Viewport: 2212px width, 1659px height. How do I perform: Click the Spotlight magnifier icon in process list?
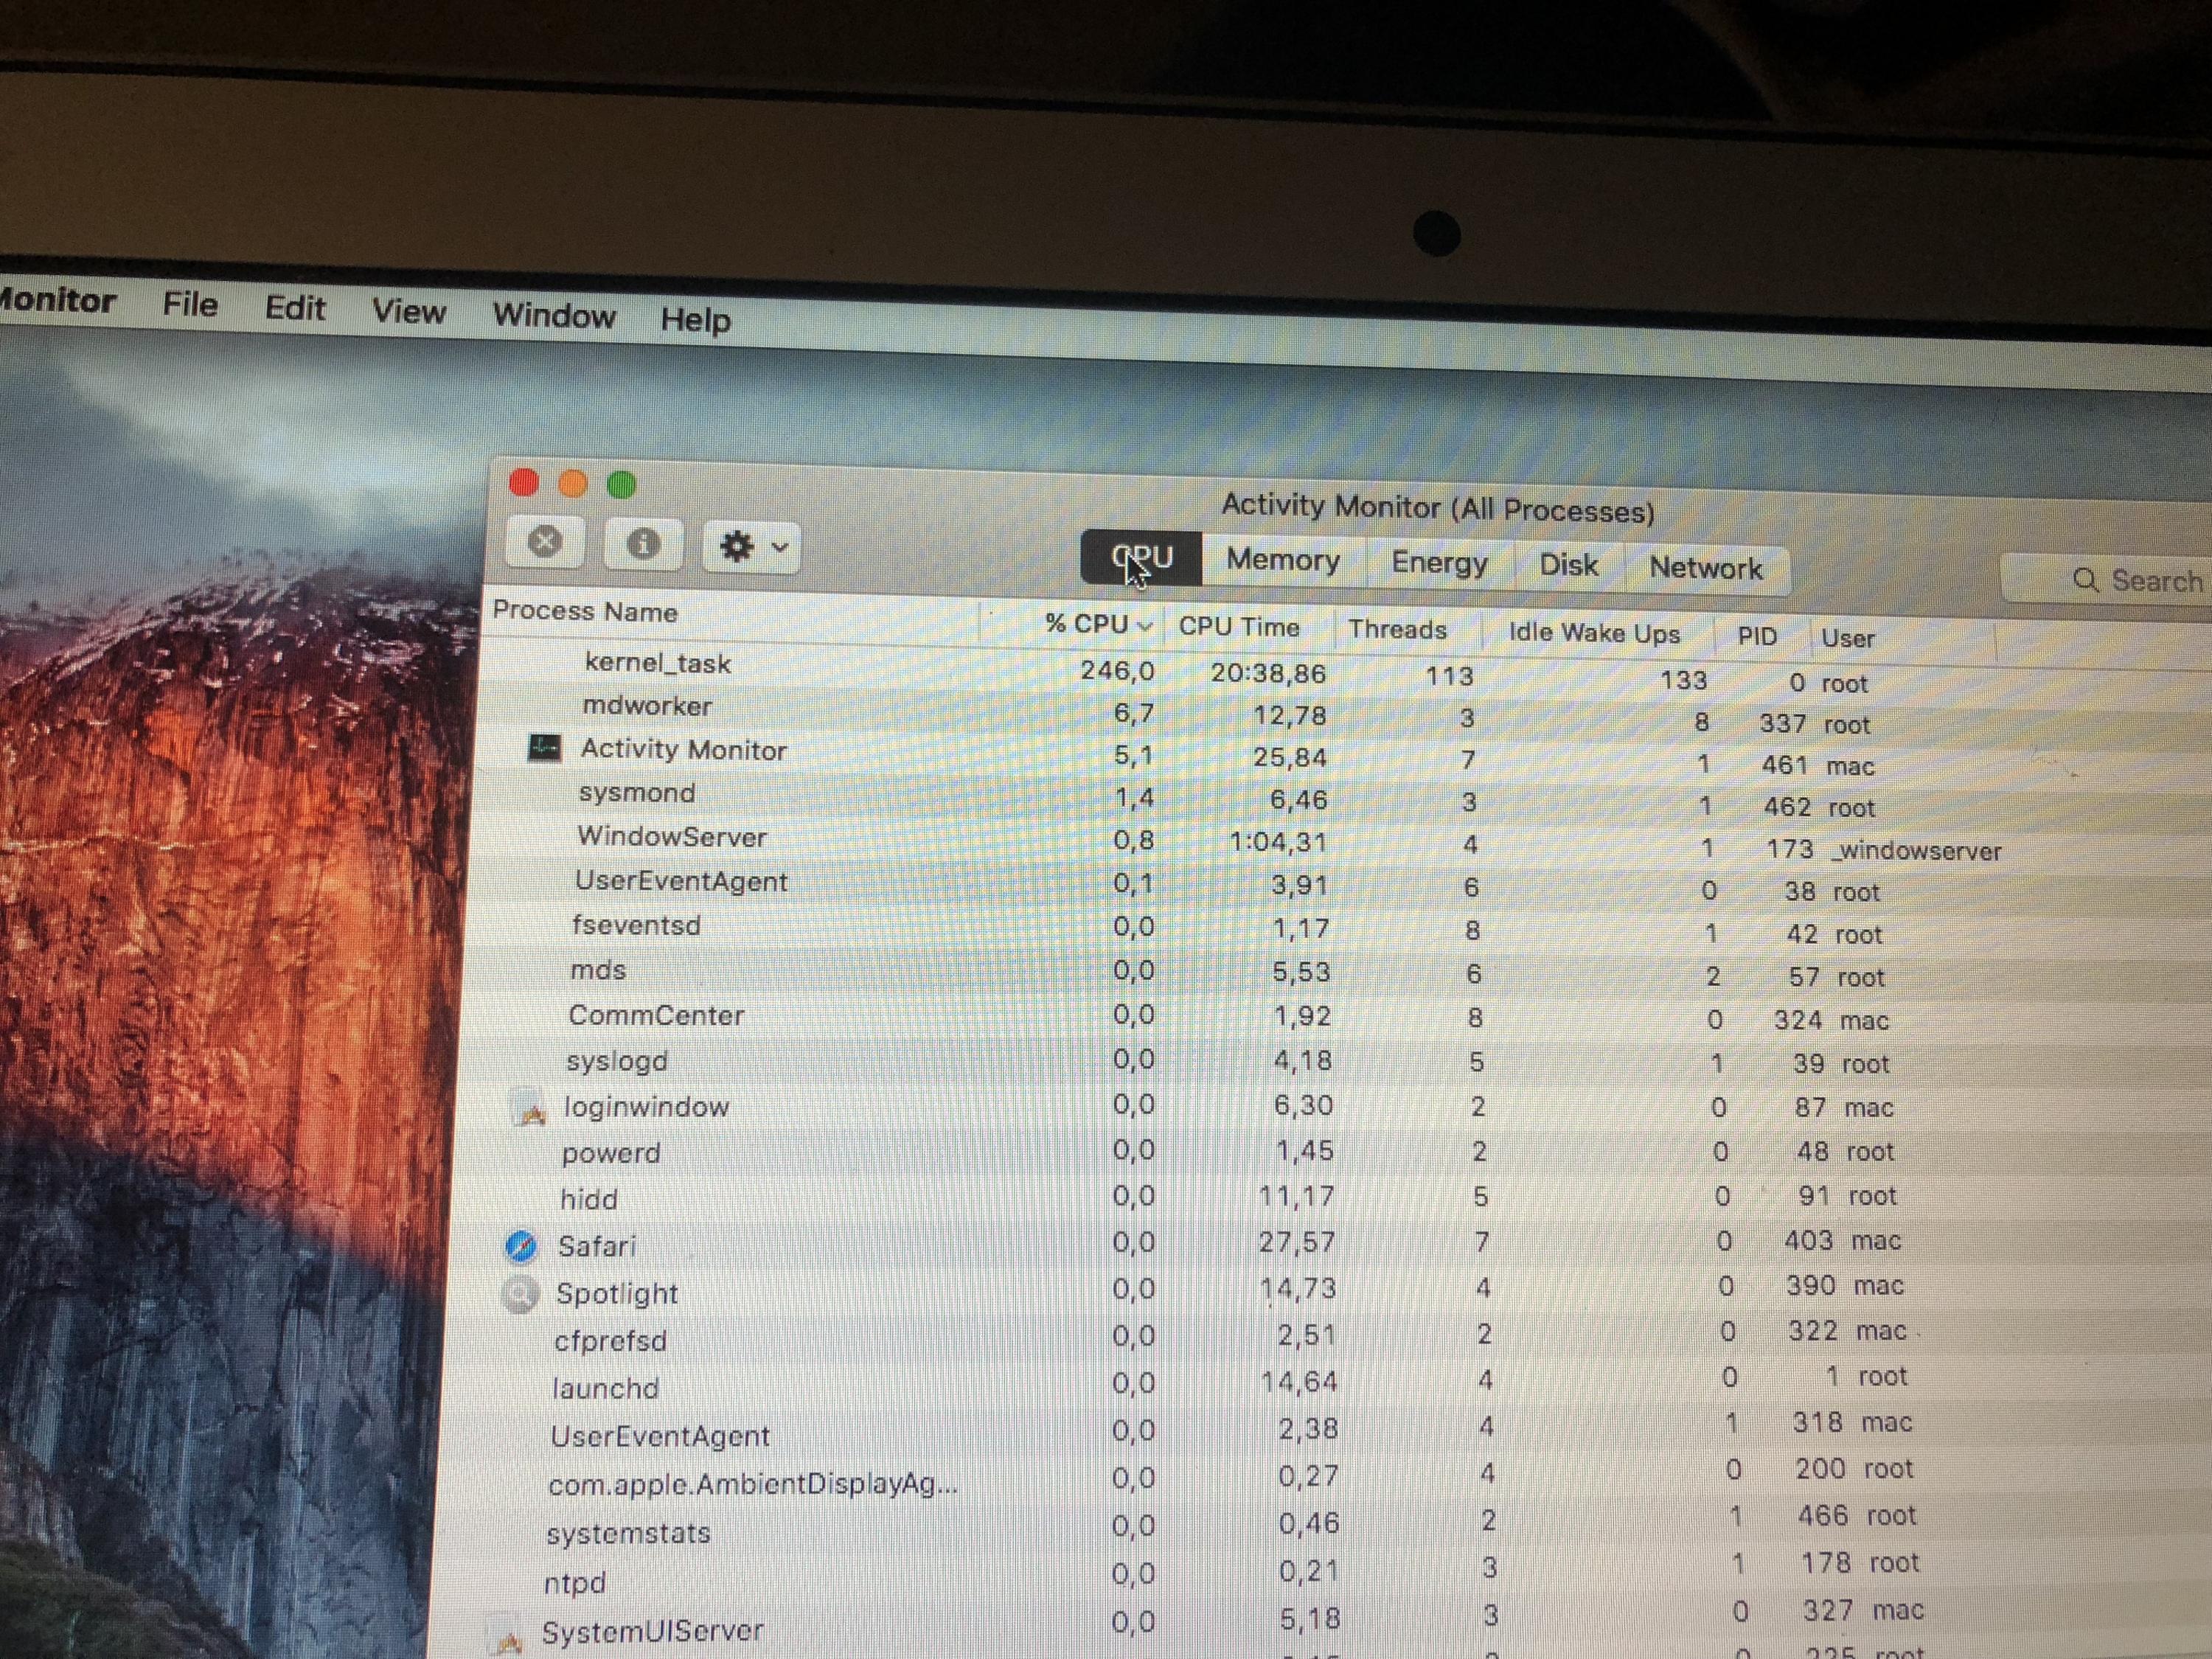[x=520, y=1294]
